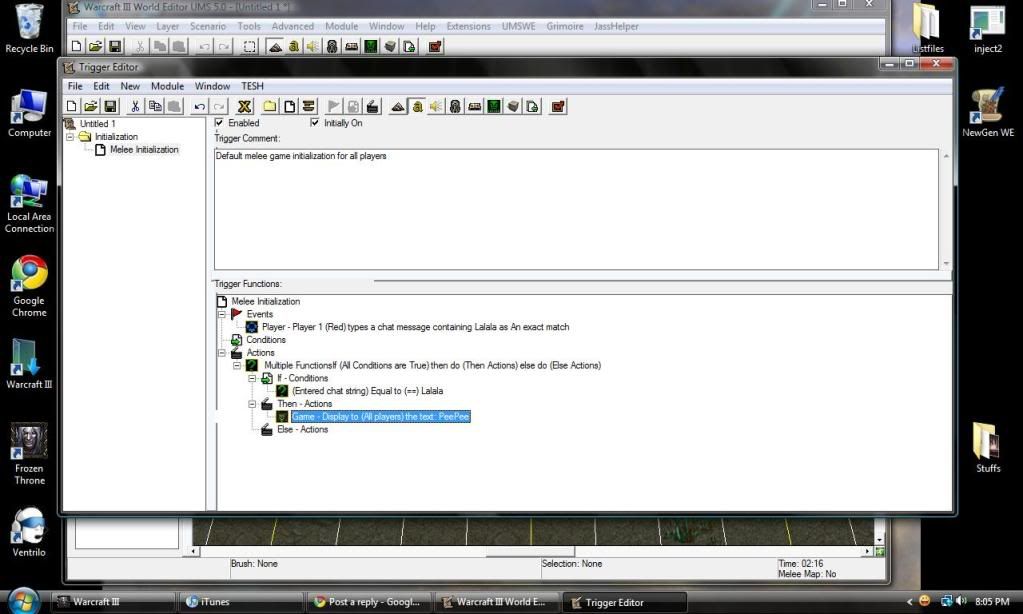Select the Ventrilo desktop shortcut
Screen dimensions: 1023x614
click(29, 532)
